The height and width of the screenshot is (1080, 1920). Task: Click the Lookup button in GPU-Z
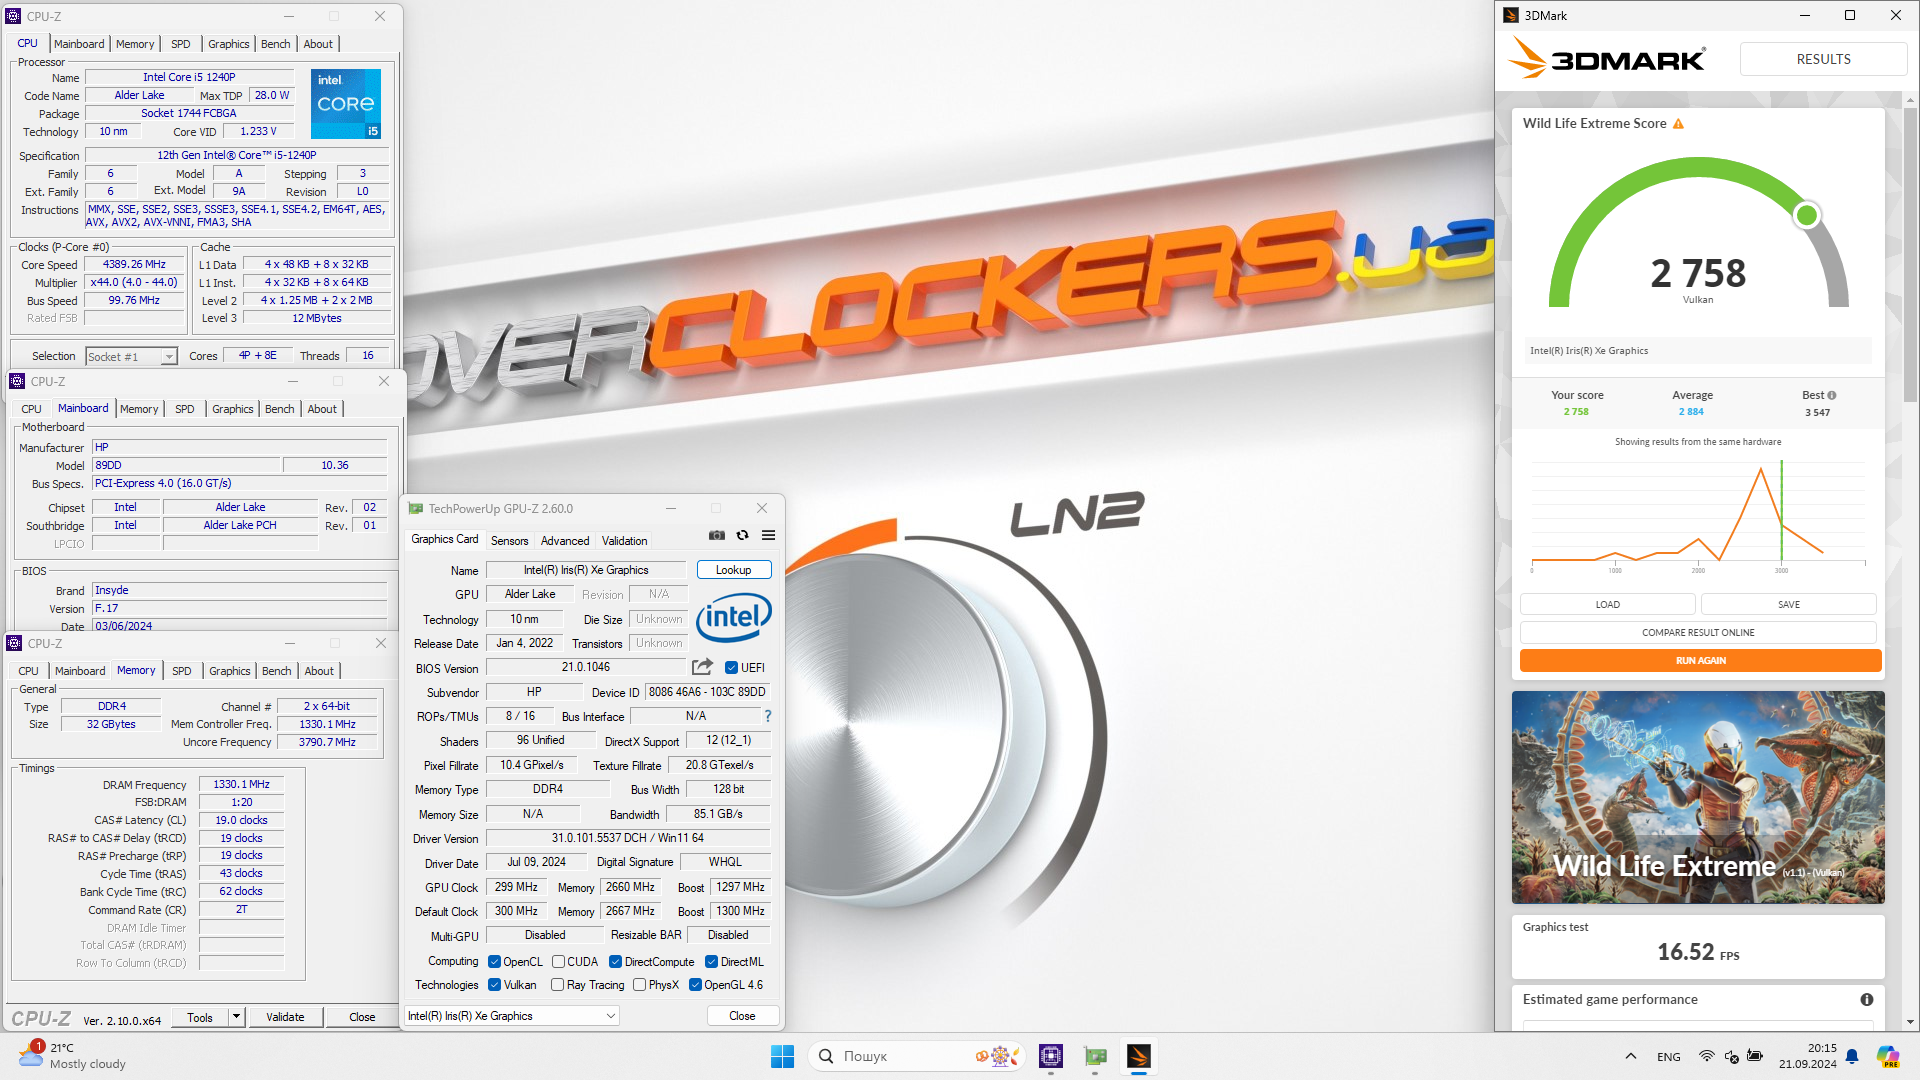(733, 570)
